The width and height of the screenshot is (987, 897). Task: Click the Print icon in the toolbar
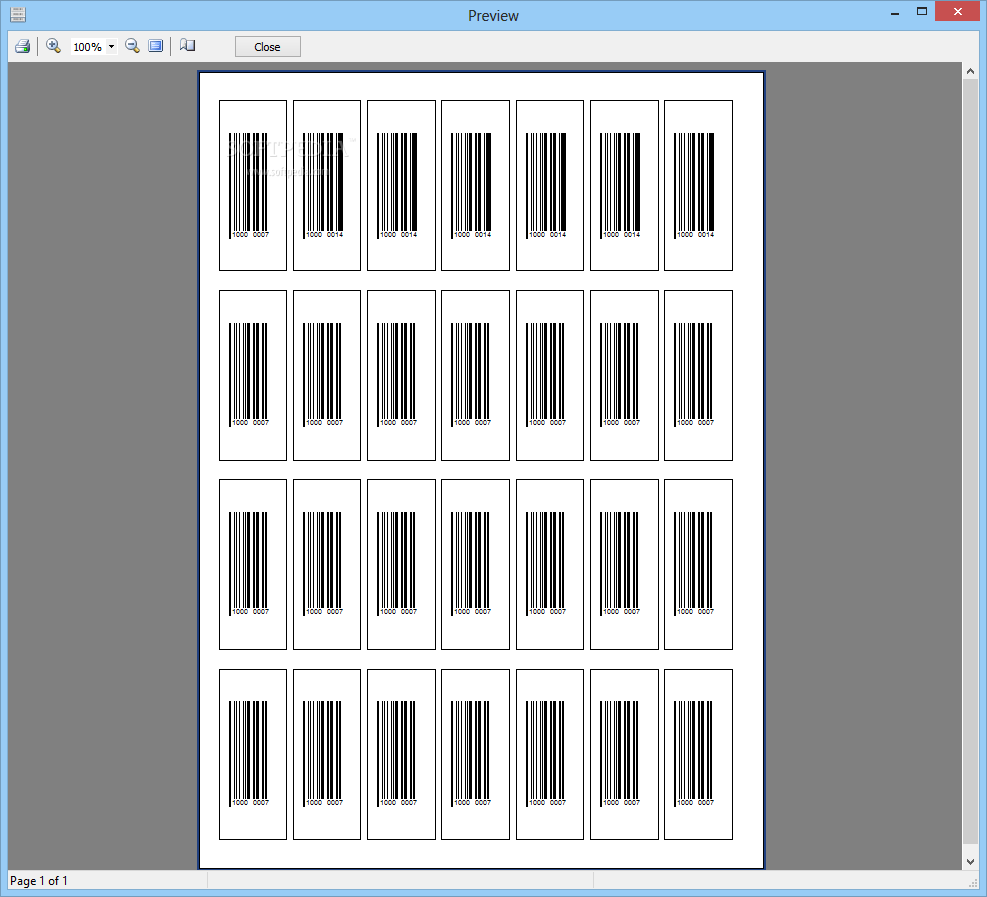23,46
